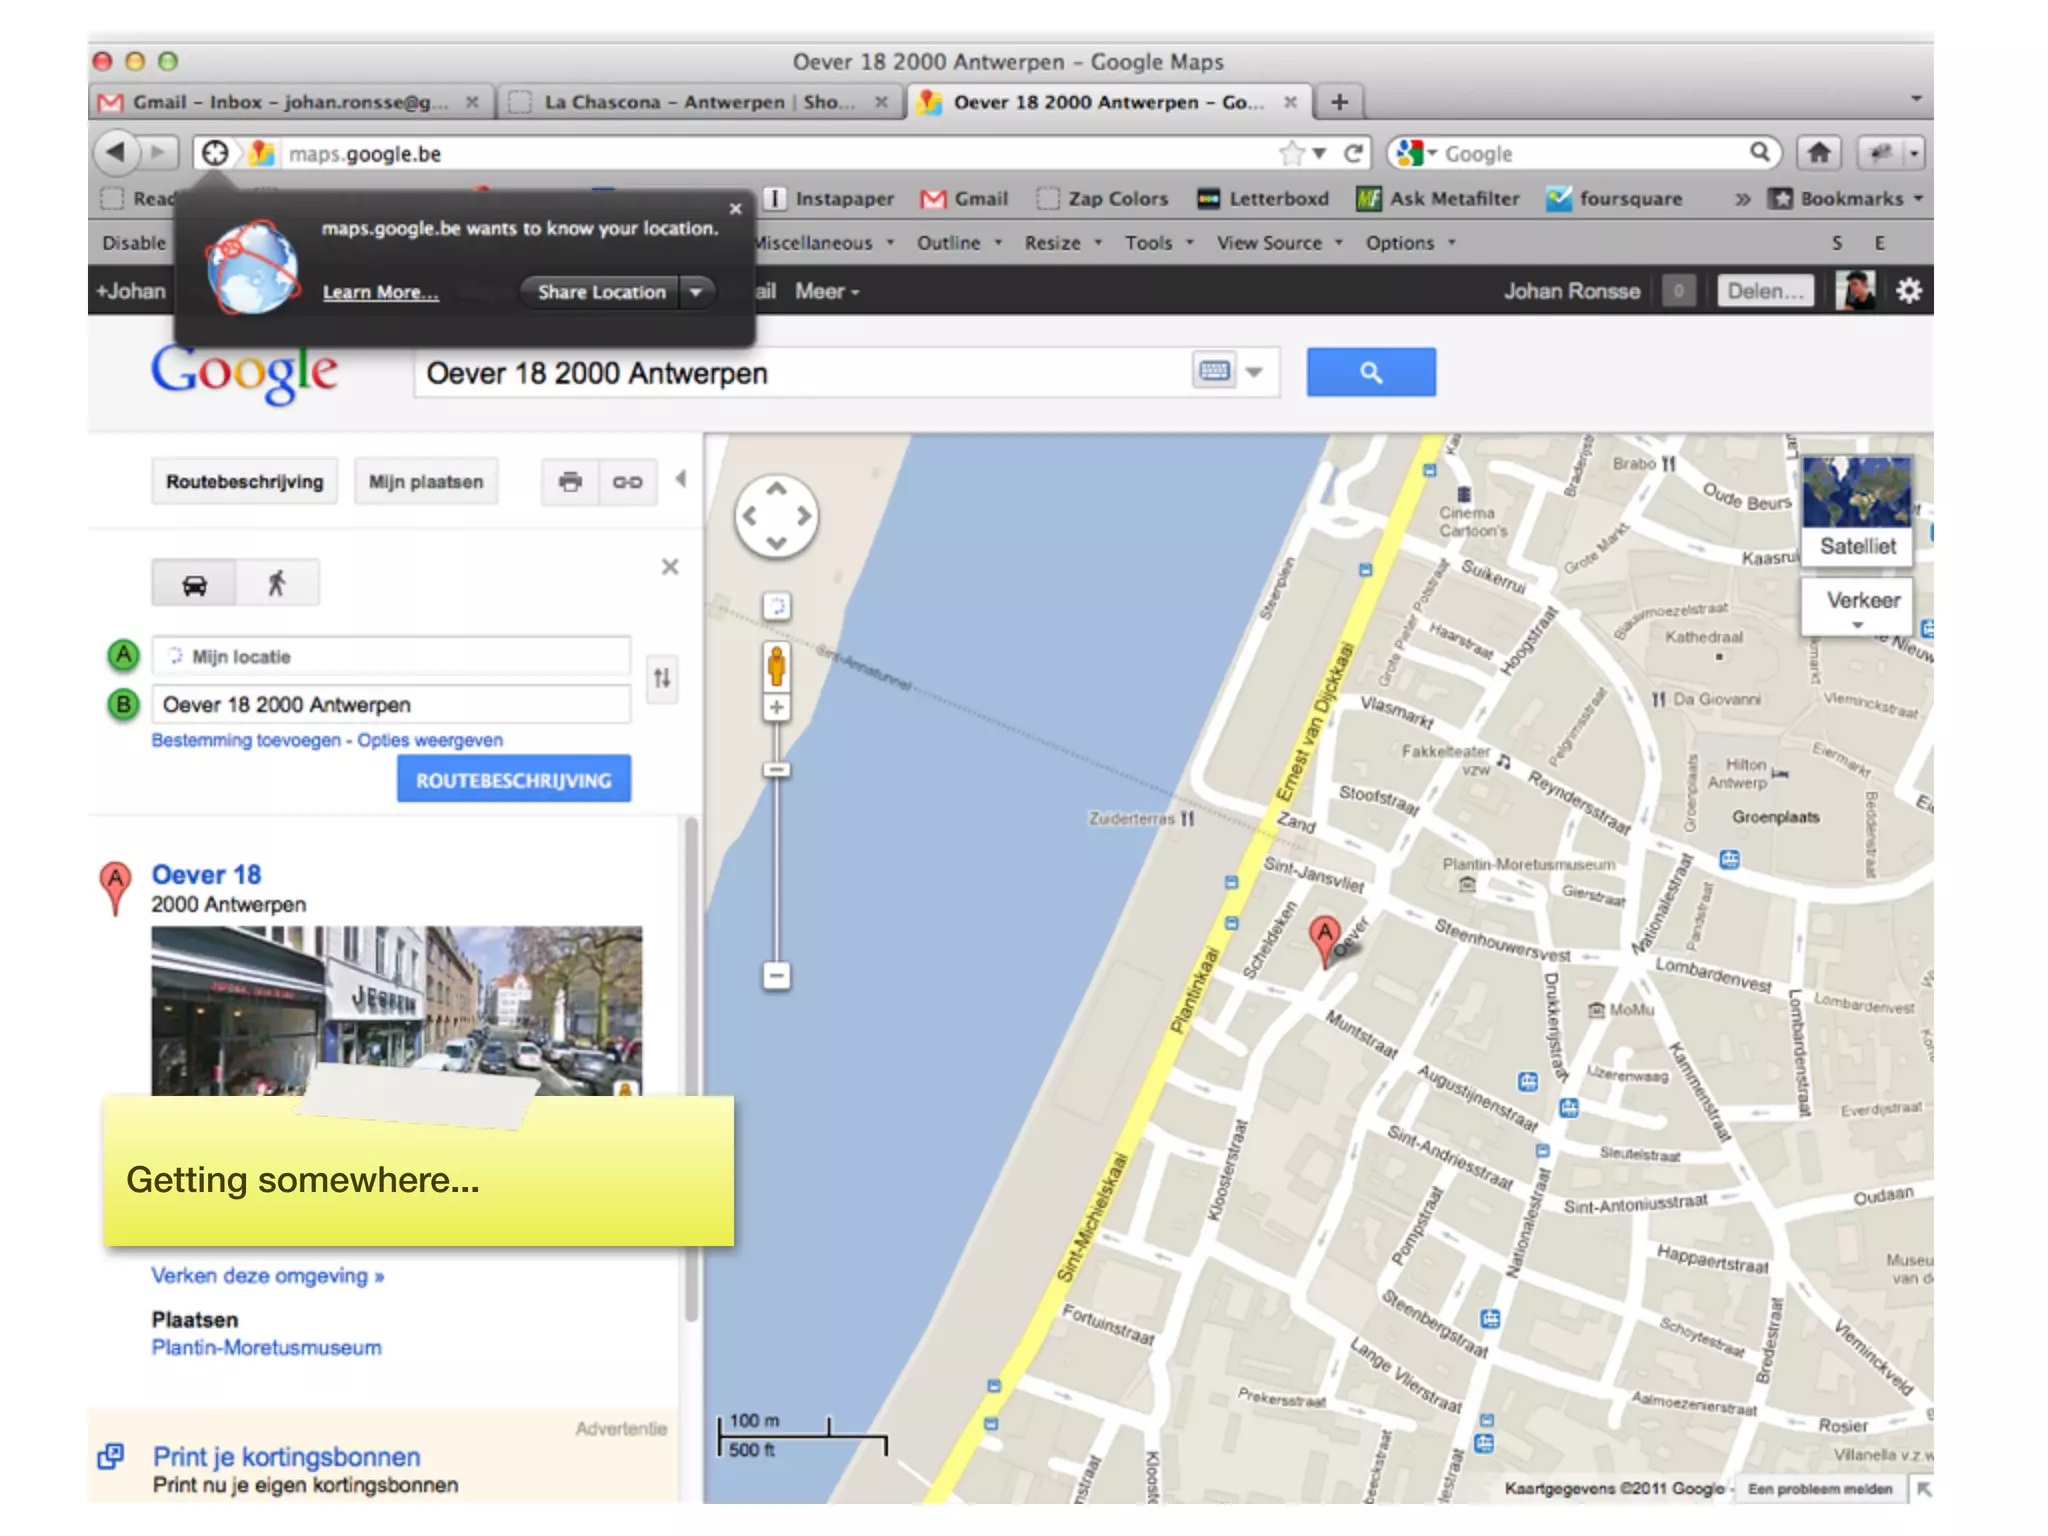Open the Meer menu in the black bar
Screen dimensions: 2048x1536
point(826,292)
